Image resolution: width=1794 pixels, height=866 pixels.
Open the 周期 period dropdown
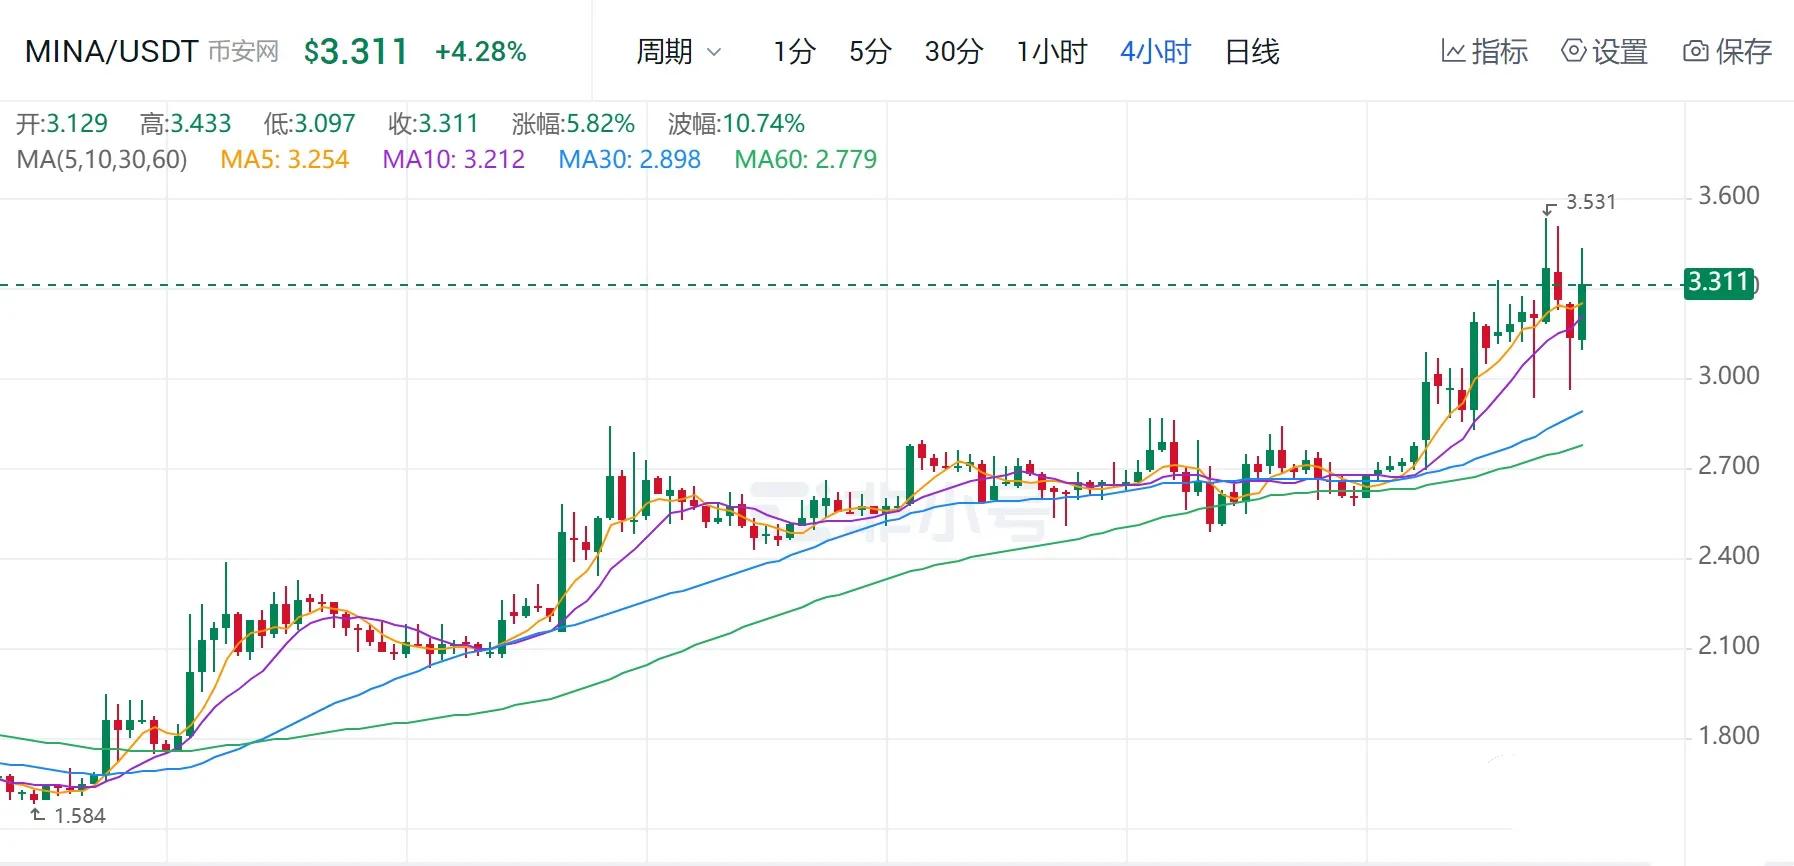[678, 53]
